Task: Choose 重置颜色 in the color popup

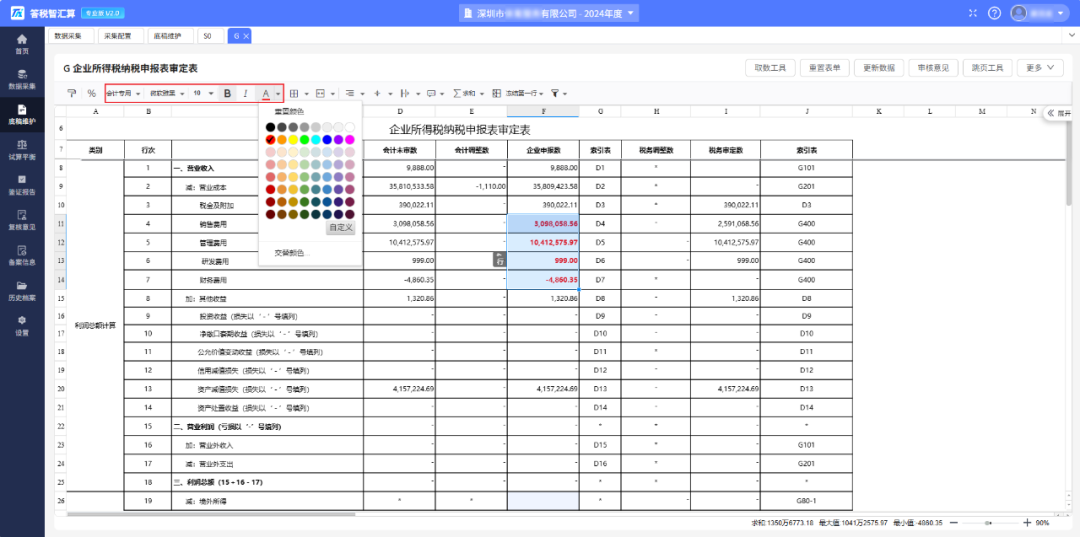Action: tap(289, 111)
